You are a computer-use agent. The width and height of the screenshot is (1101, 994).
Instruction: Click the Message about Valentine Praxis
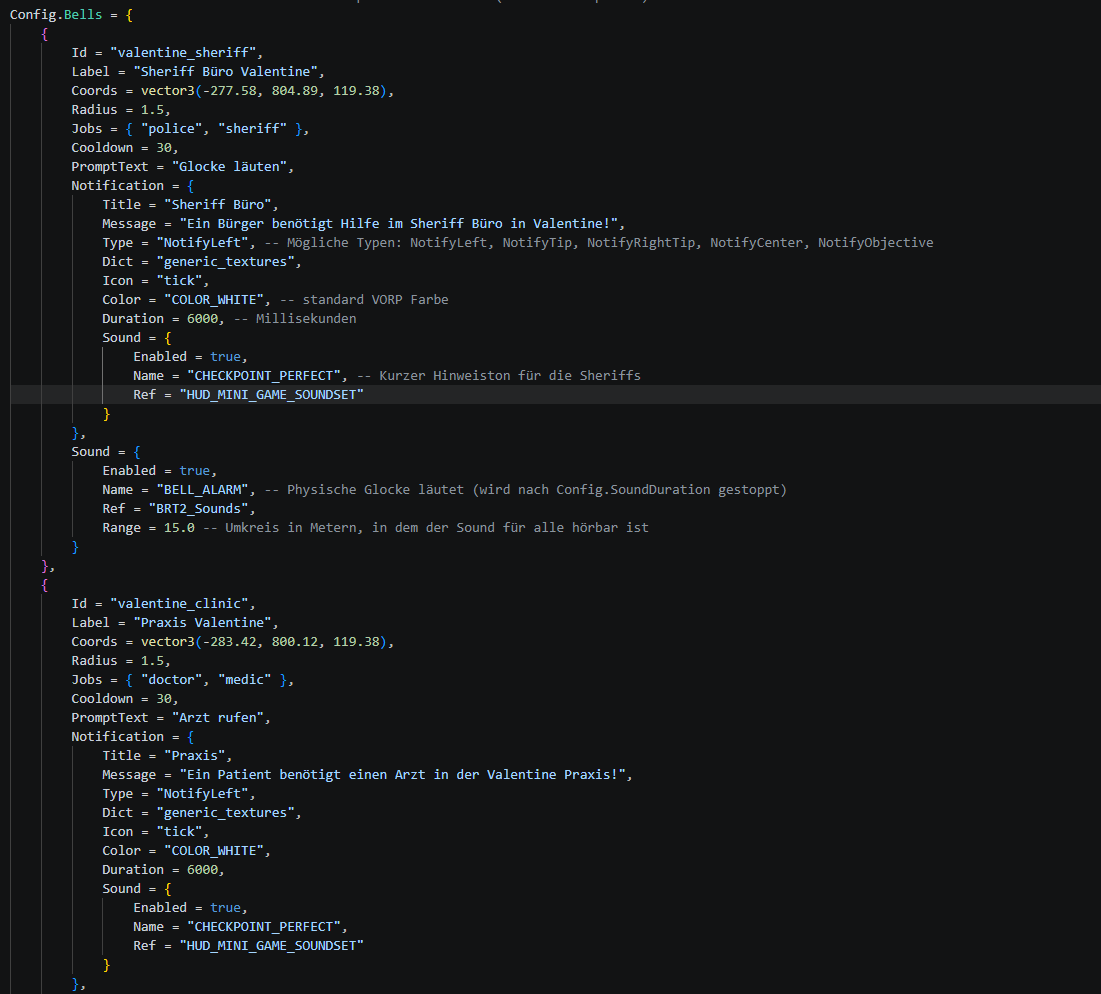[402, 774]
